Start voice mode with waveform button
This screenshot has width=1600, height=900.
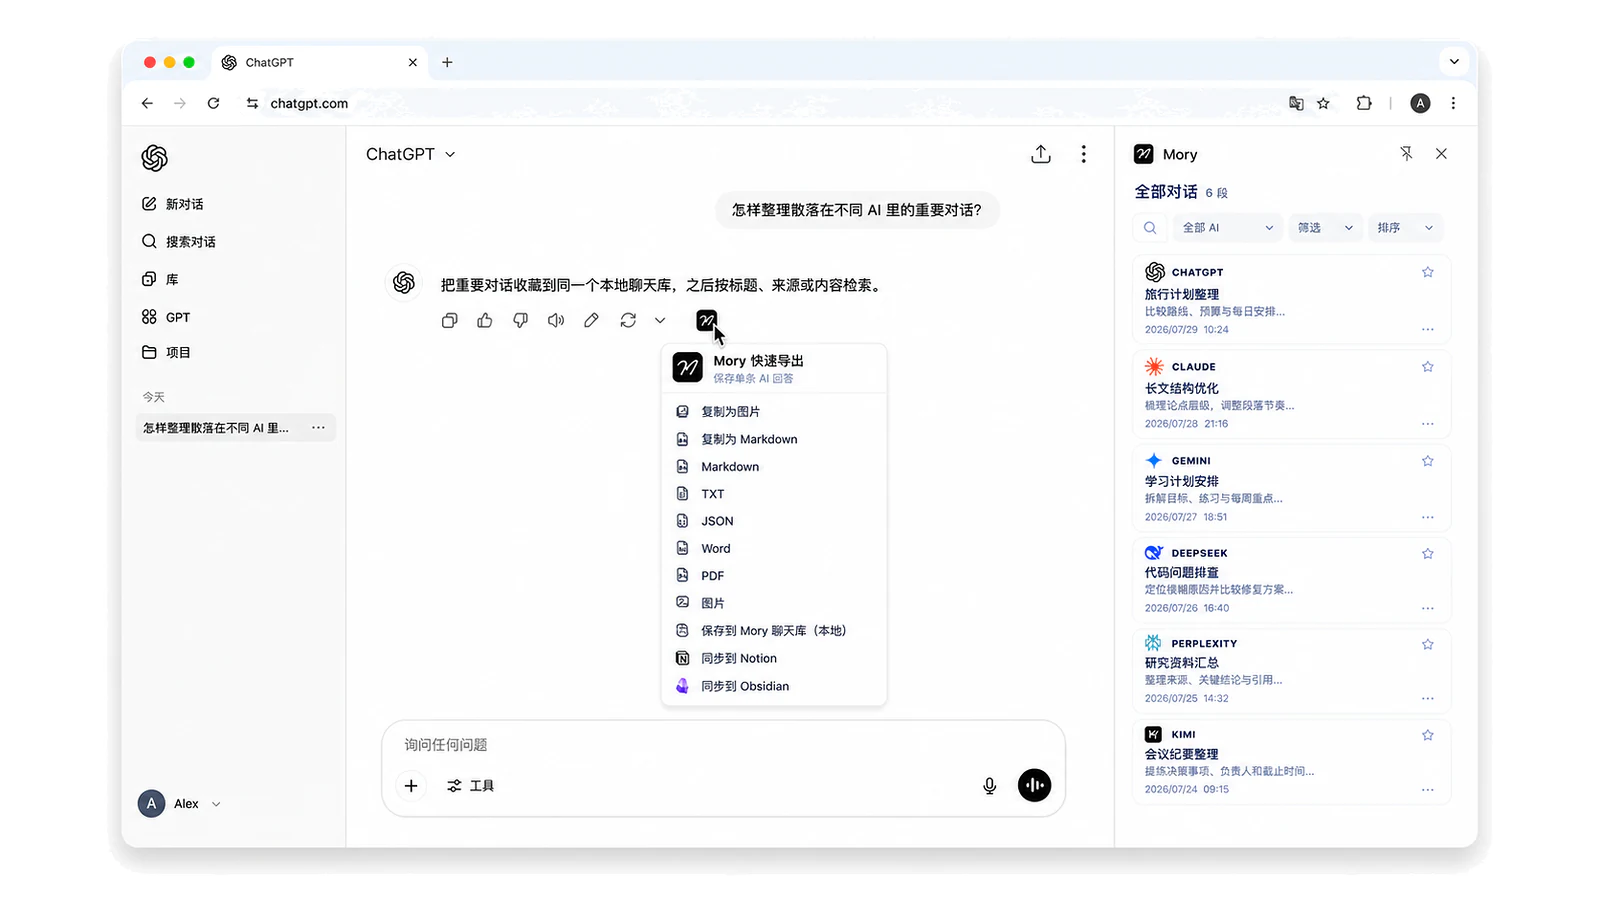[1034, 785]
